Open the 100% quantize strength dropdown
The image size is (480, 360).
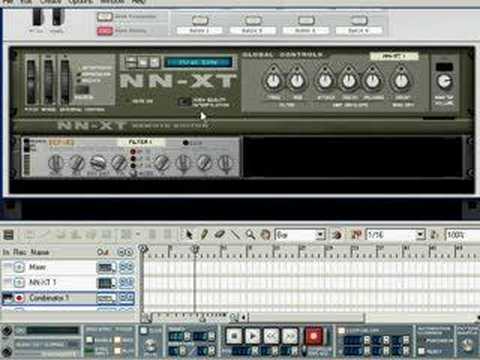pos(463,235)
